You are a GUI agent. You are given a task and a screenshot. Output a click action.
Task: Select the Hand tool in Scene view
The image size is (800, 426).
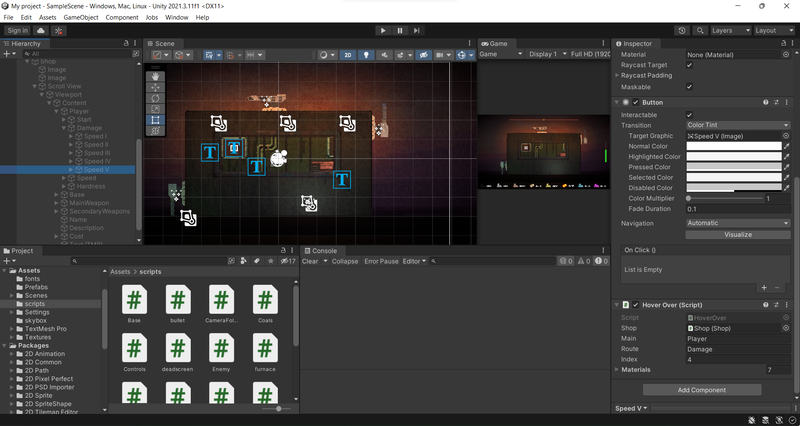tap(155, 76)
